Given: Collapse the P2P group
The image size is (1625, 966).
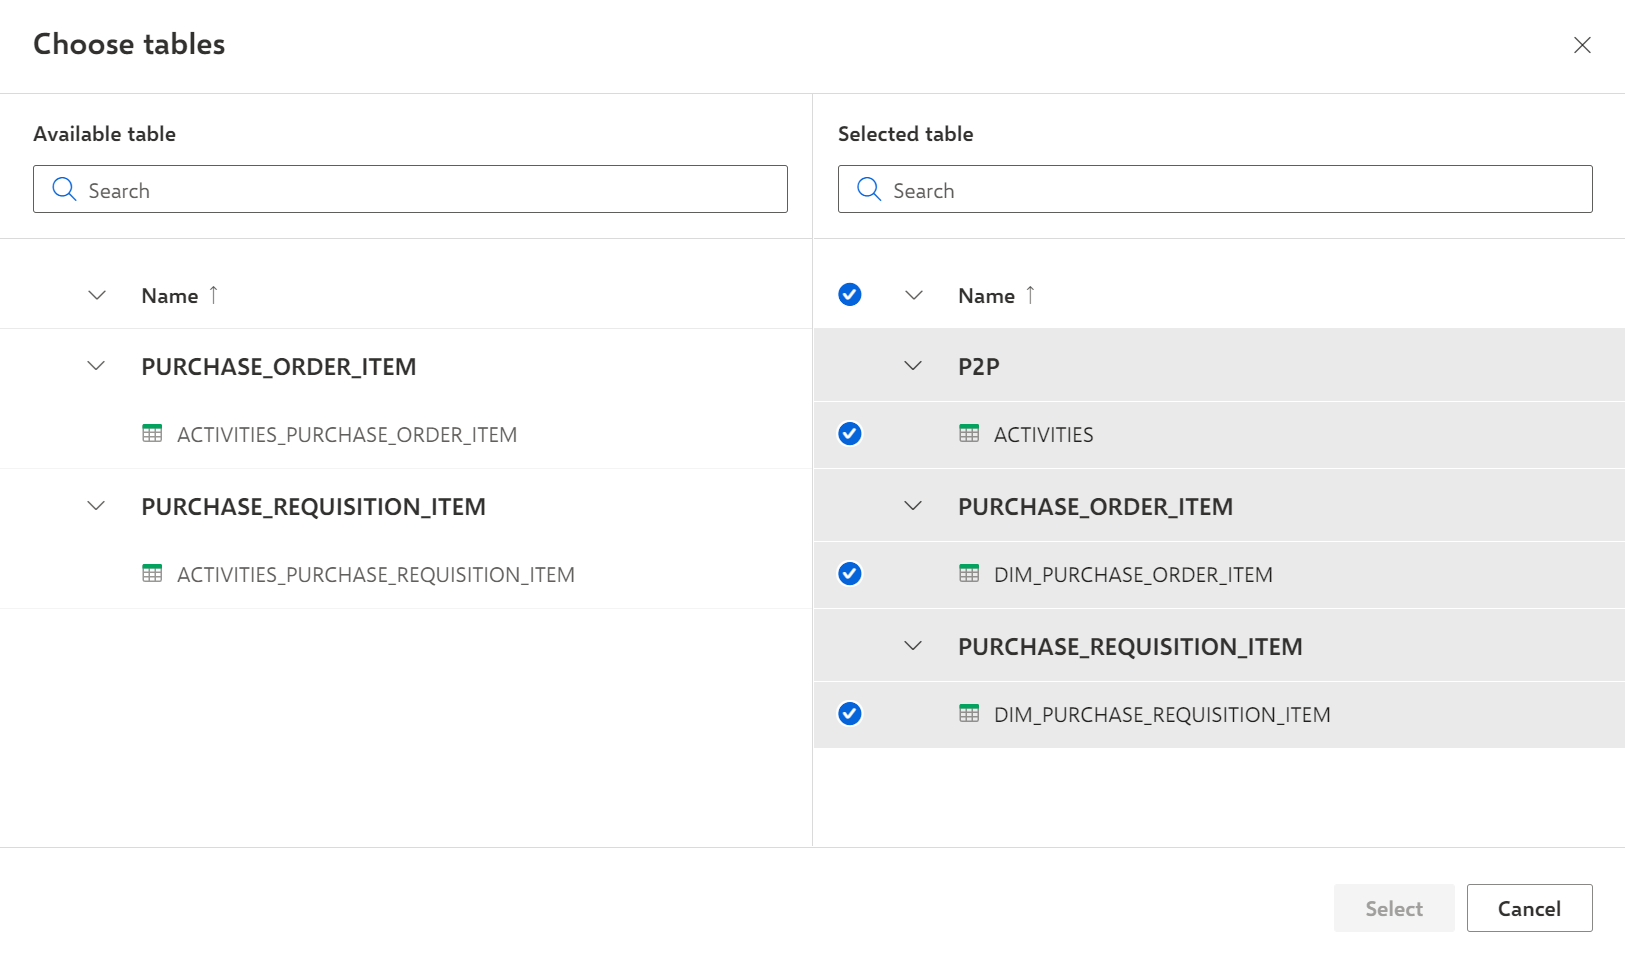Looking at the screenshot, I should [913, 366].
